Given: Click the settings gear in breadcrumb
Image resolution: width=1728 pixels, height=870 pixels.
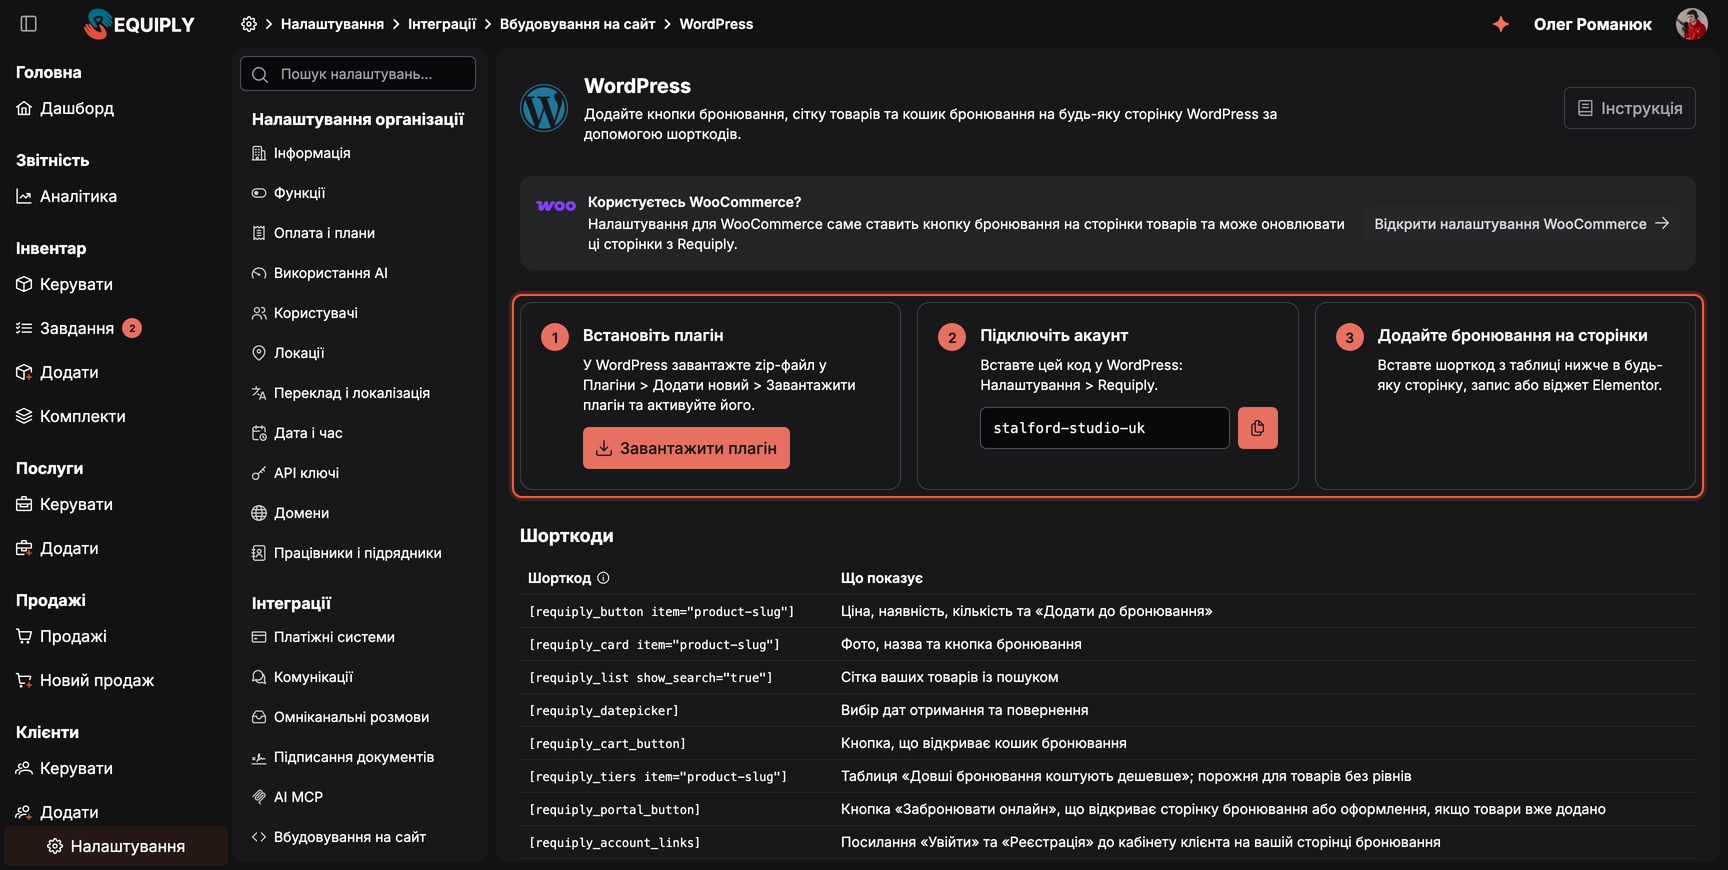Looking at the screenshot, I should (x=249, y=24).
